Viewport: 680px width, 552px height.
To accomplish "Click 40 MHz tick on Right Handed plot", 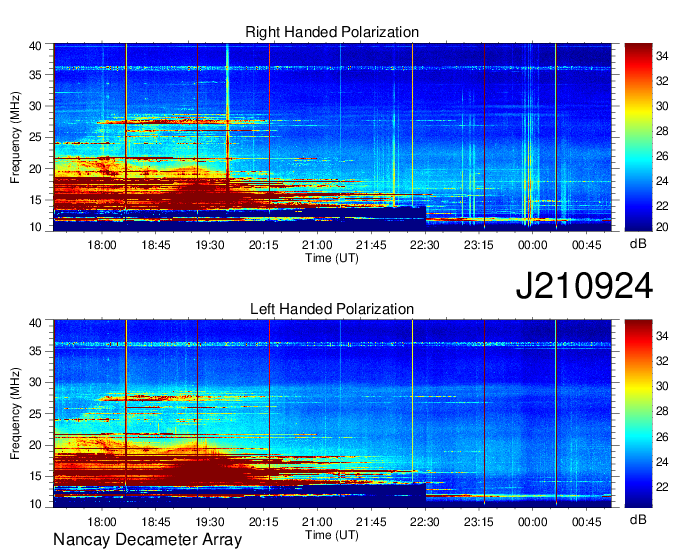I will tap(35, 46).
